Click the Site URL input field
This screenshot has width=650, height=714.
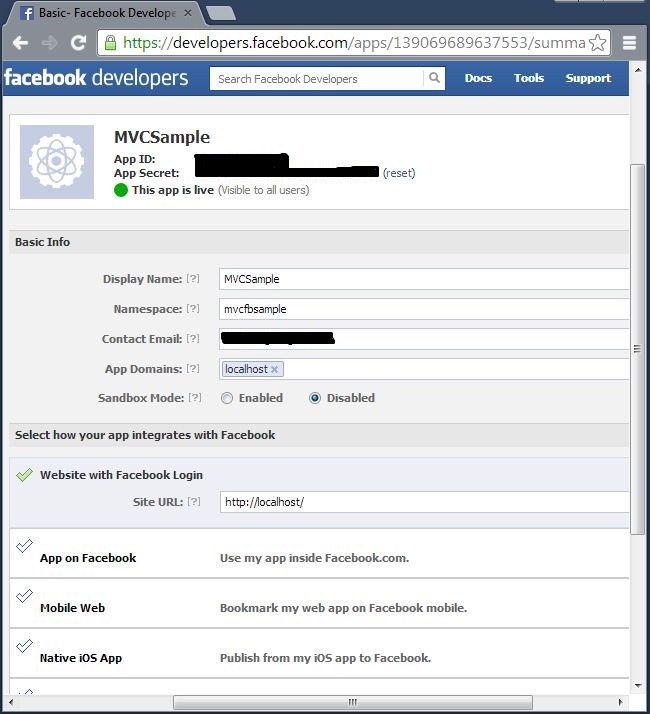click(425, 502)
